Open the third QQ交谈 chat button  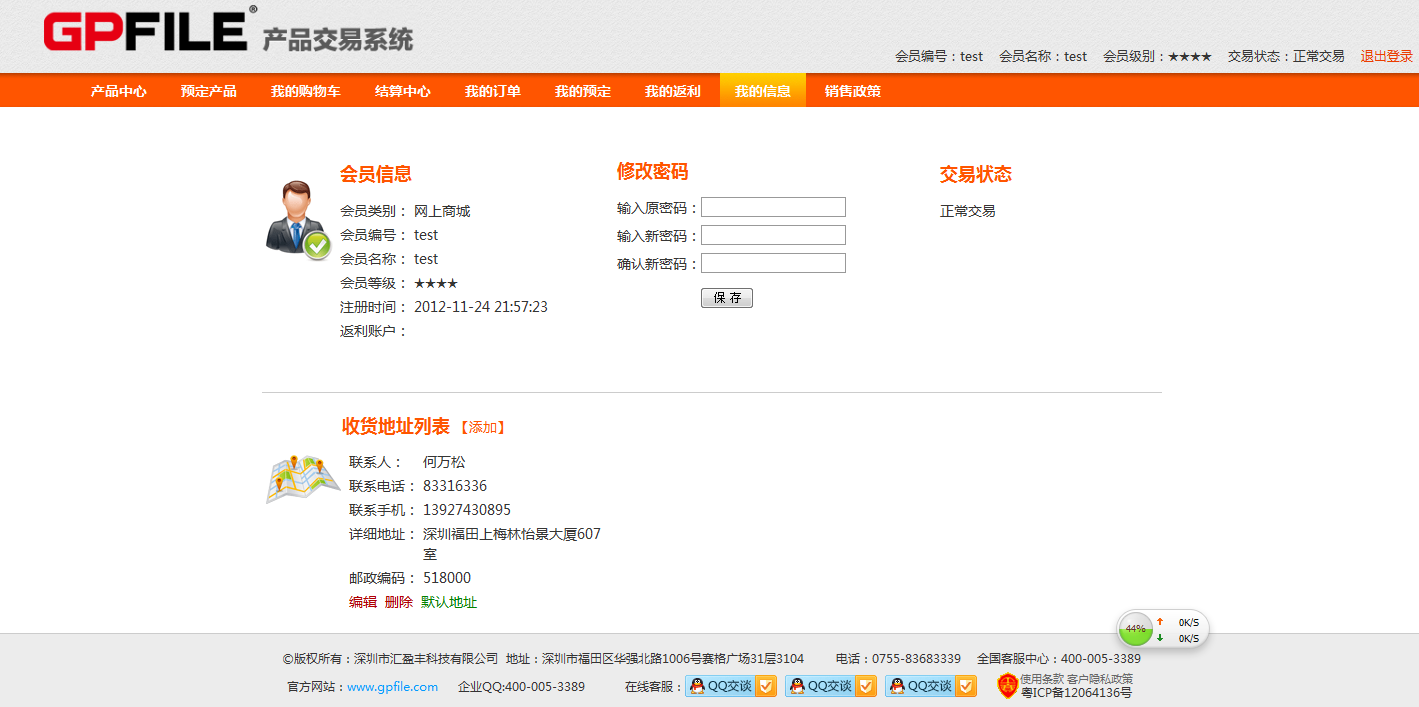[930, 686]
